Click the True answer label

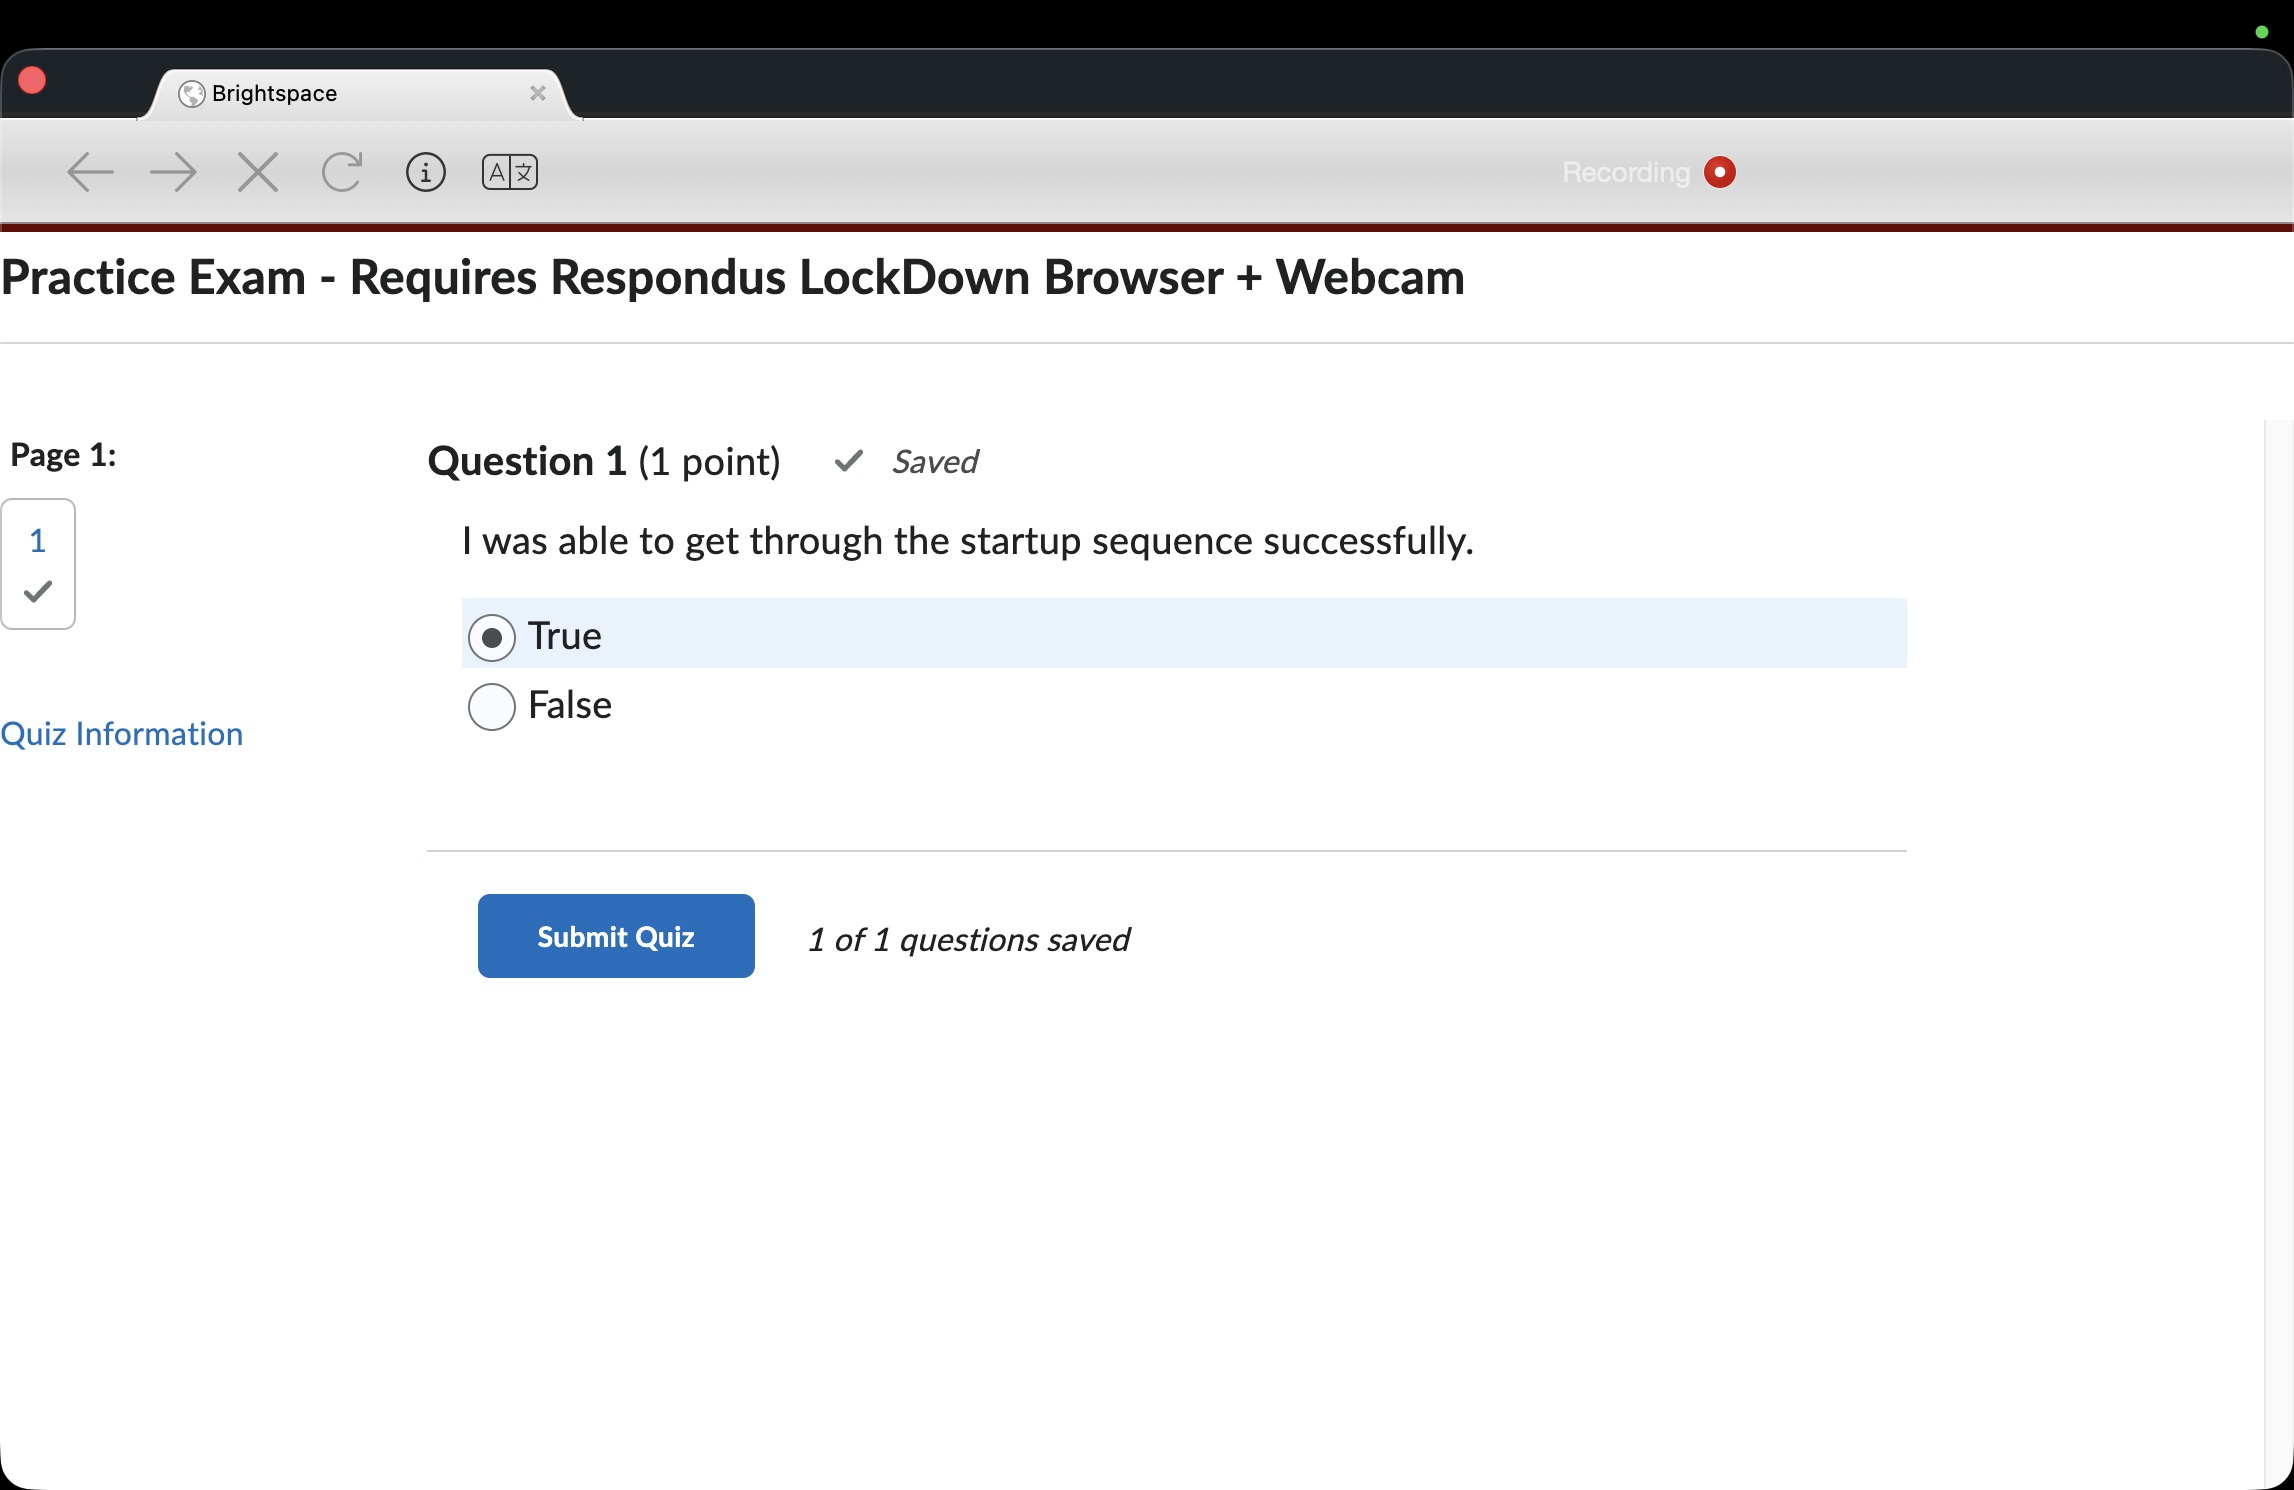pyautogui.click(x=565, y=636)
